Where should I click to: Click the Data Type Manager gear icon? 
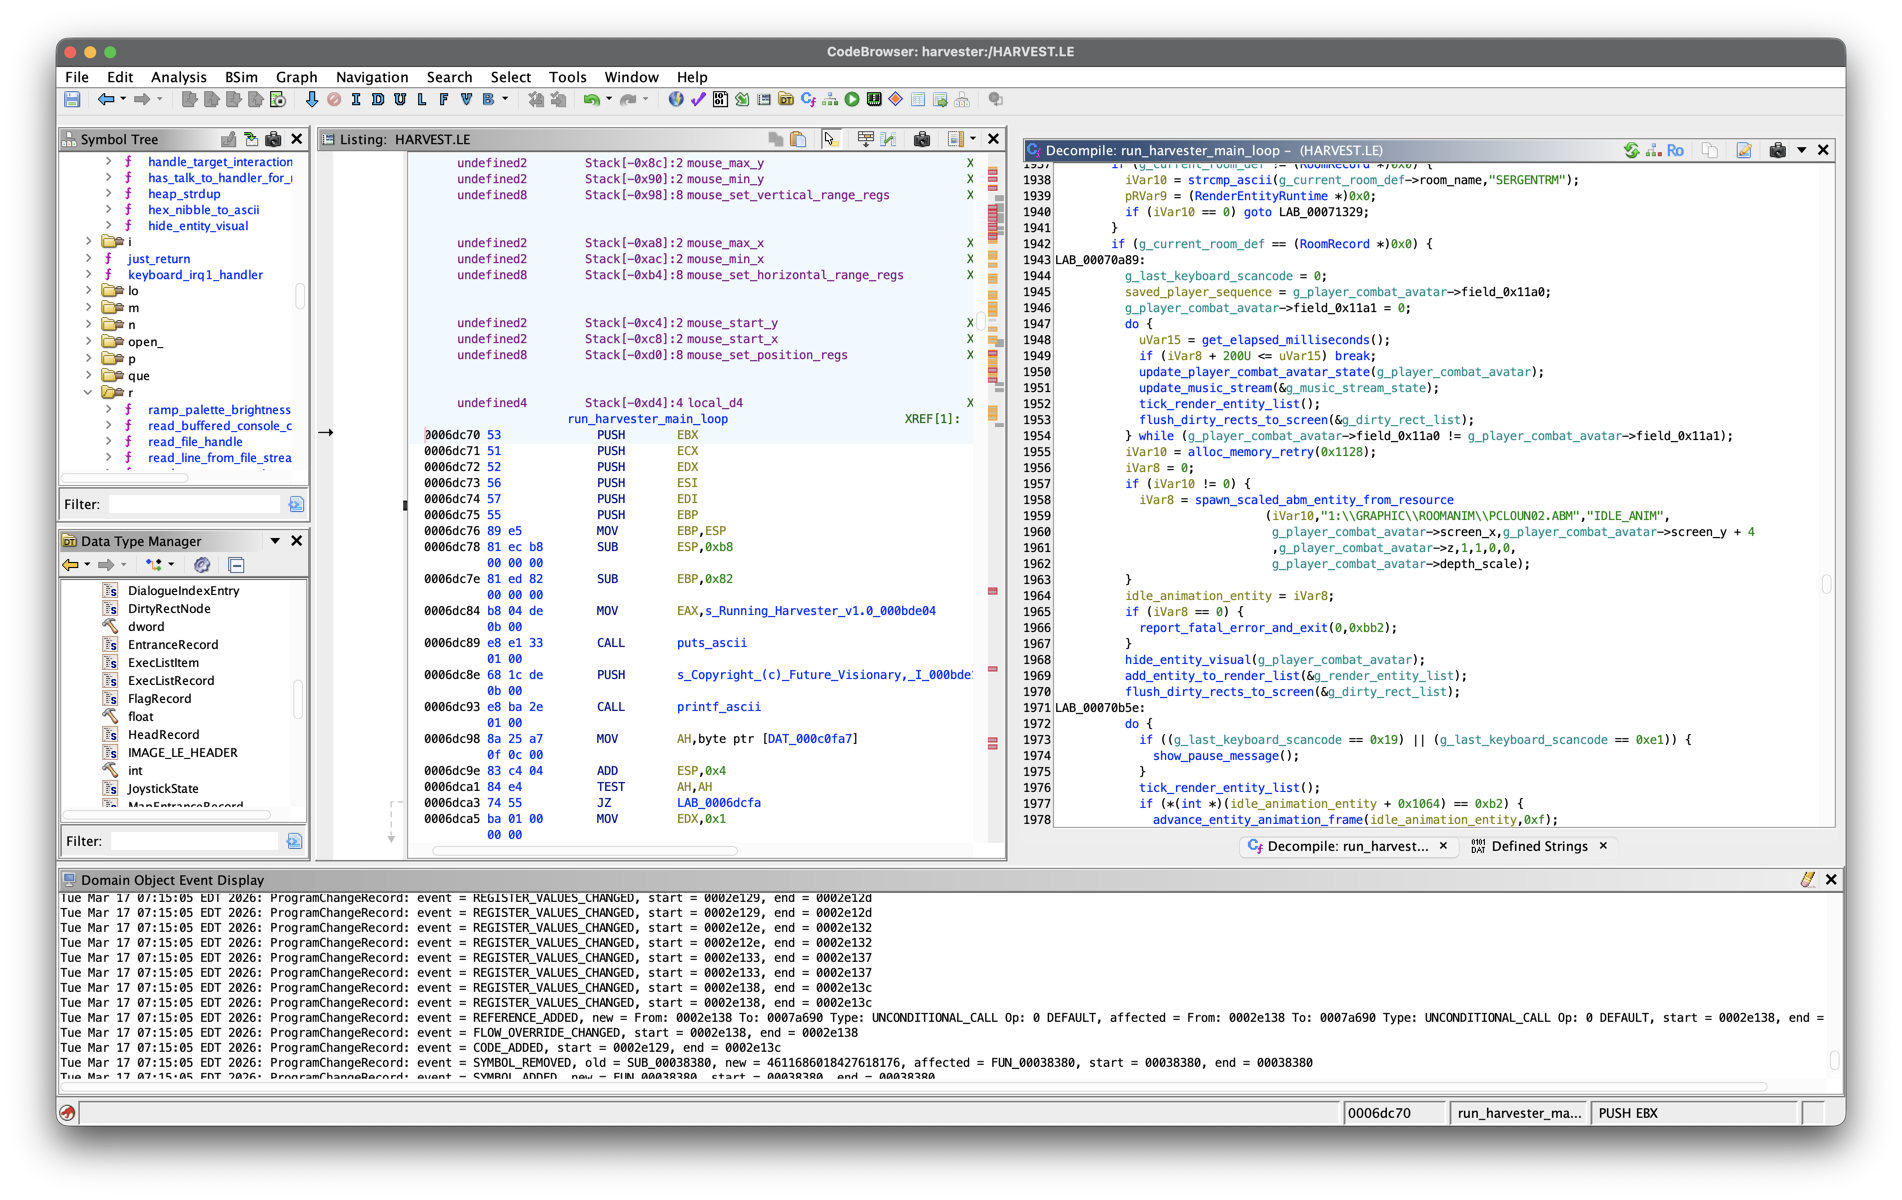202,565
